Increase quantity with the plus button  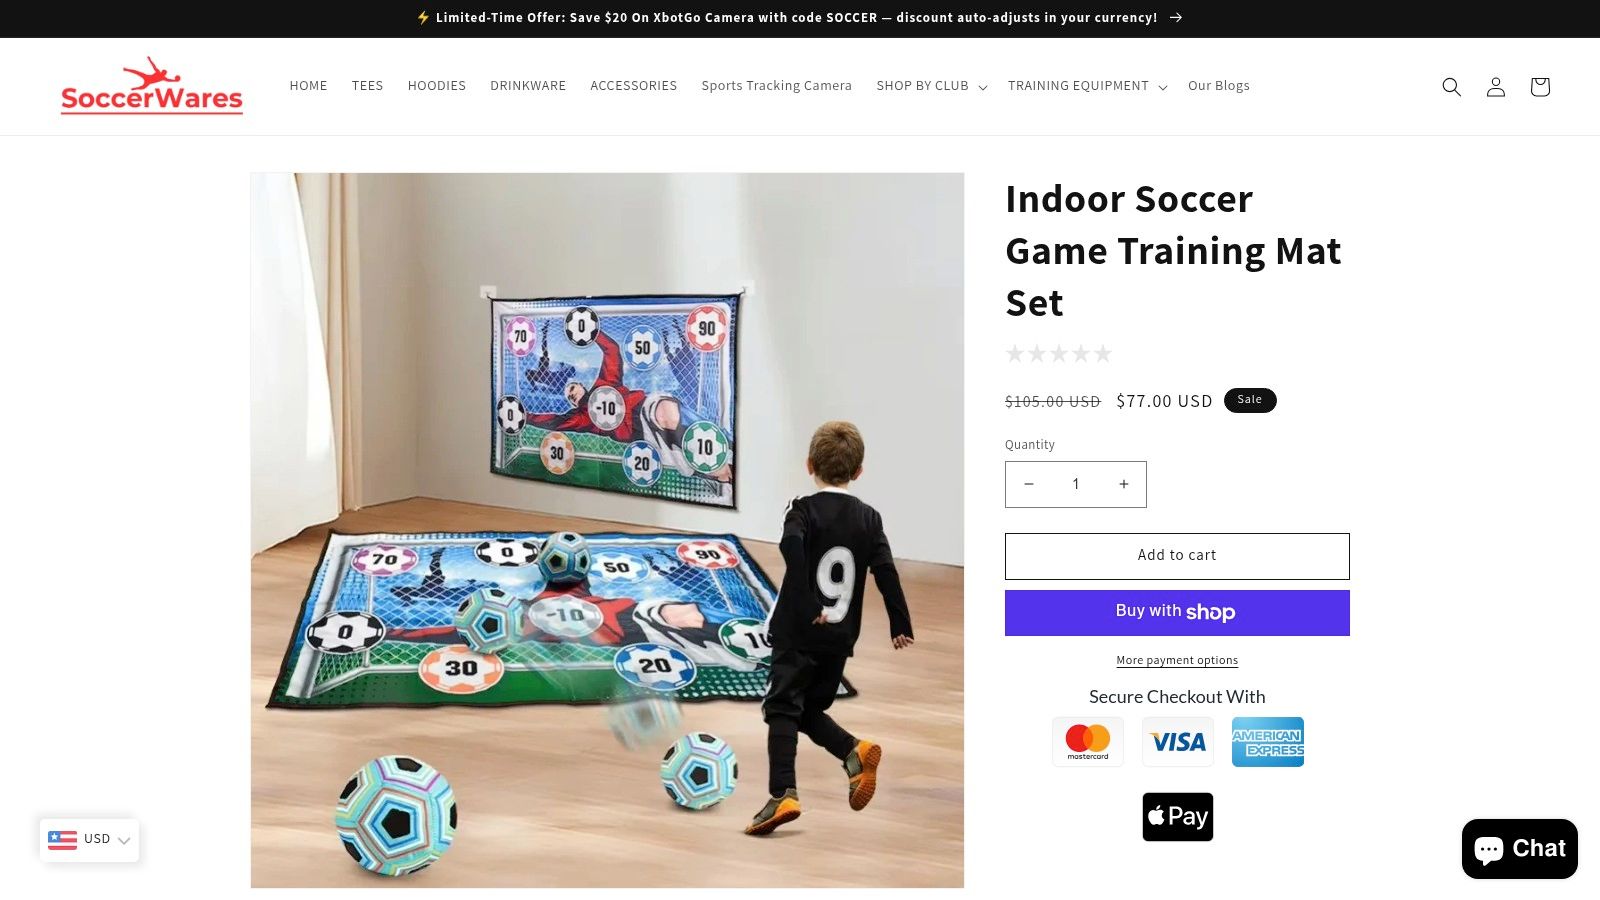(1123, 484)
